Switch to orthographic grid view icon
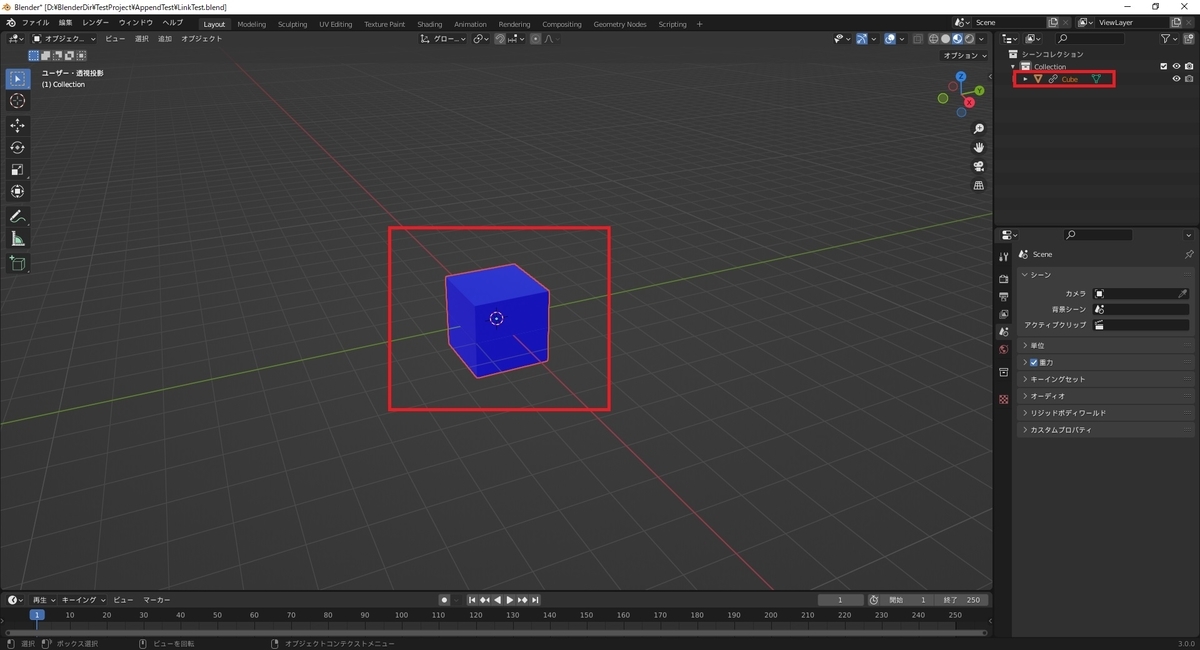This screenshot has width=1200, height=650. coord(979,185)
